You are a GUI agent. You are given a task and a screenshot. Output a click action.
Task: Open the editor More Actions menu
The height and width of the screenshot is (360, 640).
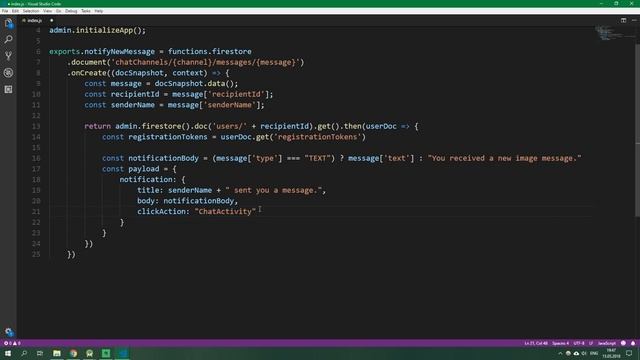[x=634, y=20]
